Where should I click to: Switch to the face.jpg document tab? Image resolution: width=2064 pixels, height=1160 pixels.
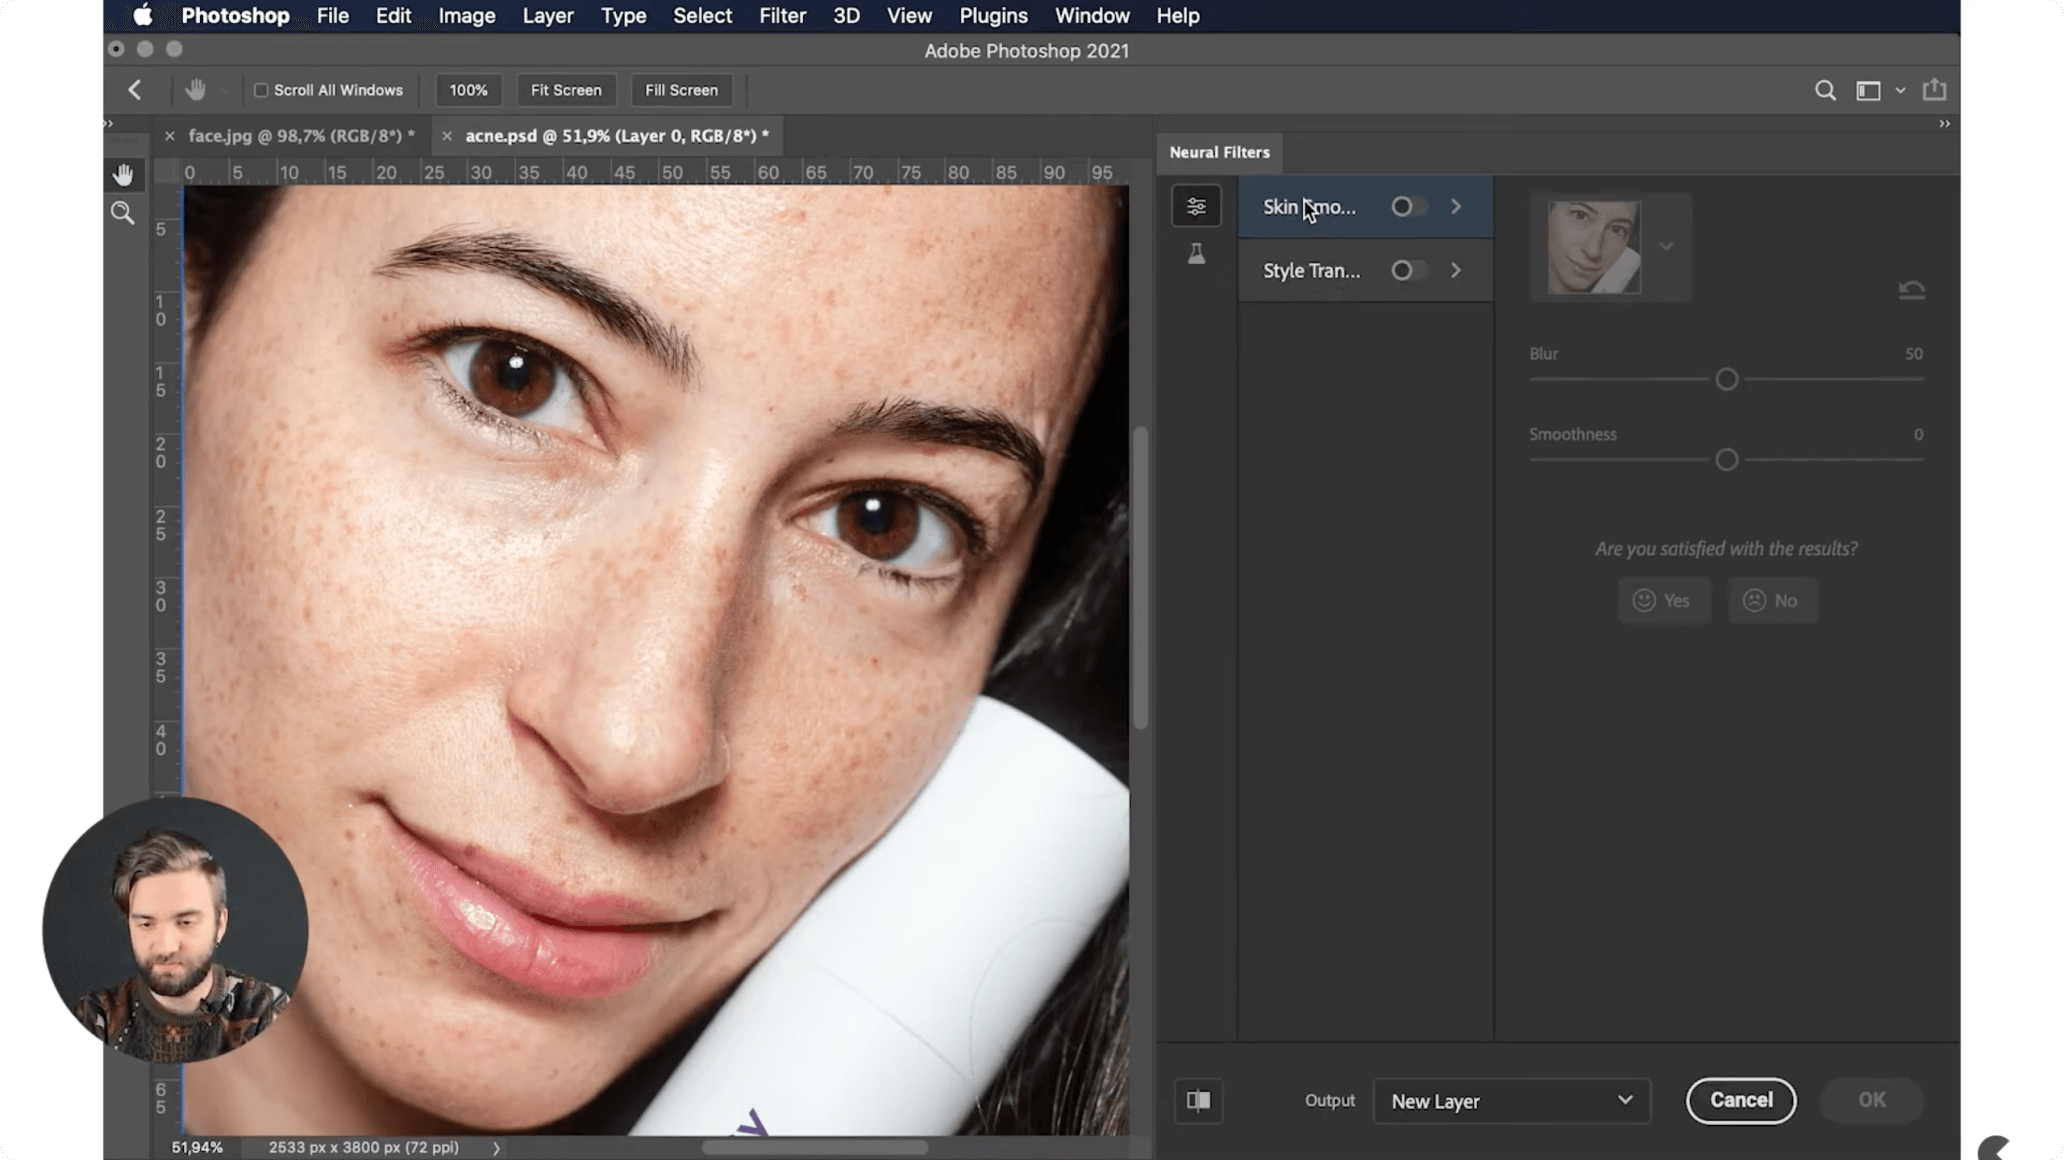point(301,136)
